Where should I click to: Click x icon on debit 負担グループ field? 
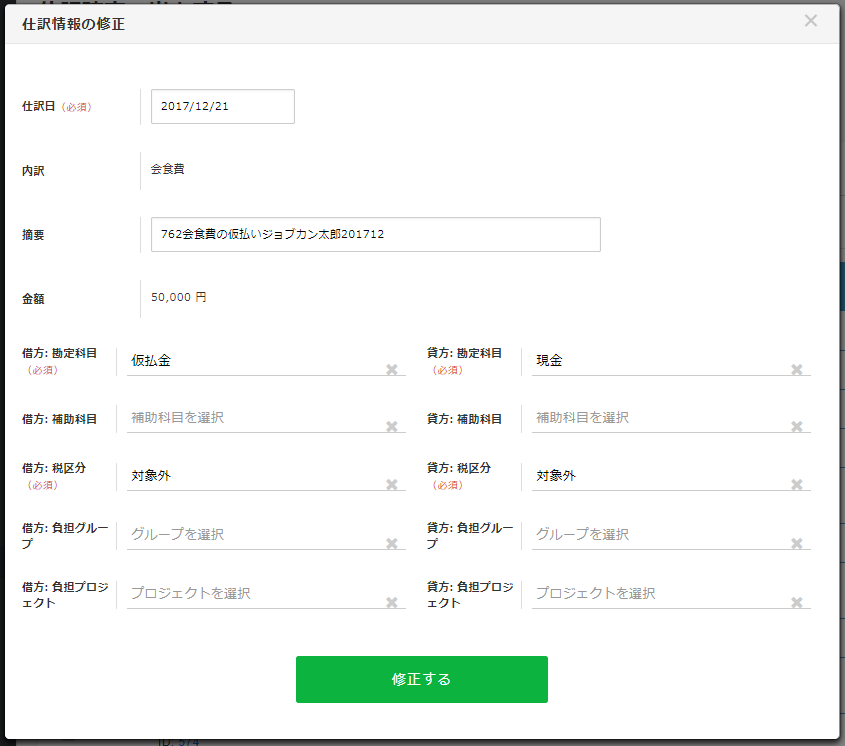point(392,544)
